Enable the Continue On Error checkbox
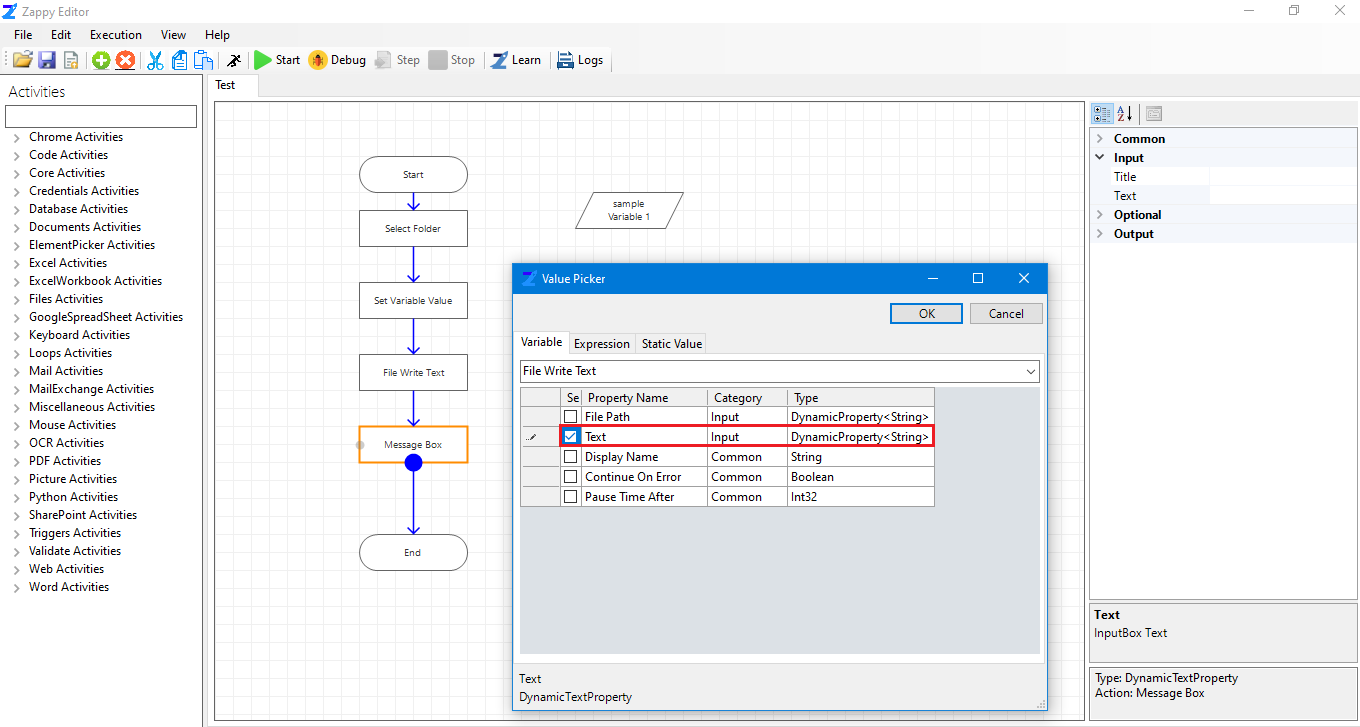The image size is (1360, 727). tap(570, 477)
